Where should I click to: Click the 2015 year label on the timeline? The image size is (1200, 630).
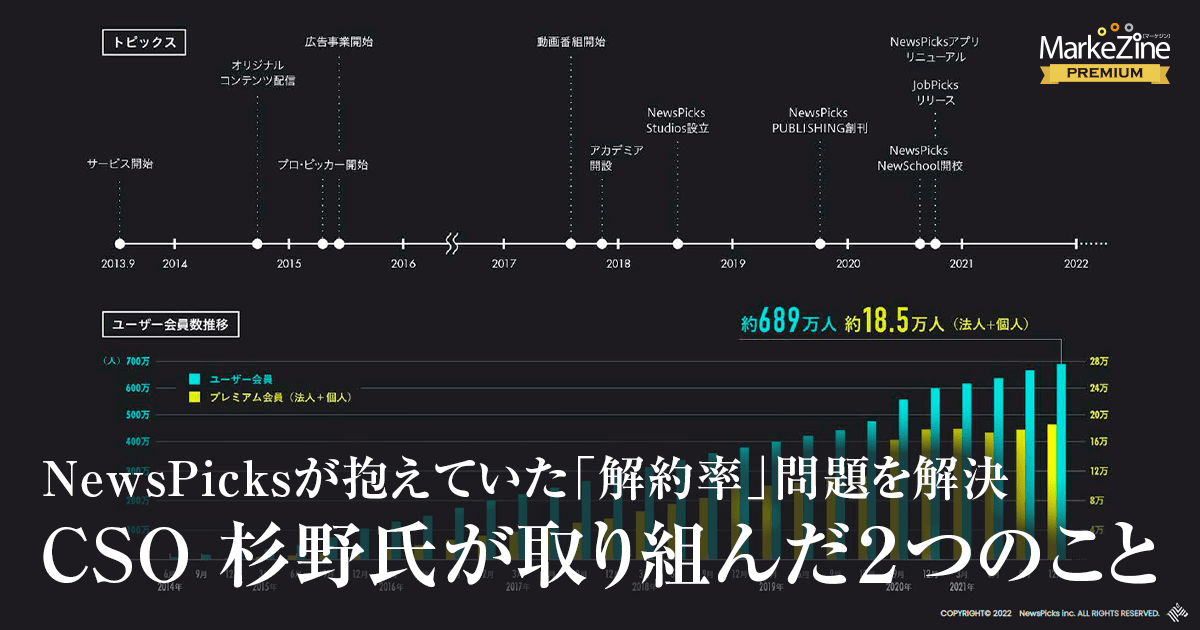pos(289,264)
